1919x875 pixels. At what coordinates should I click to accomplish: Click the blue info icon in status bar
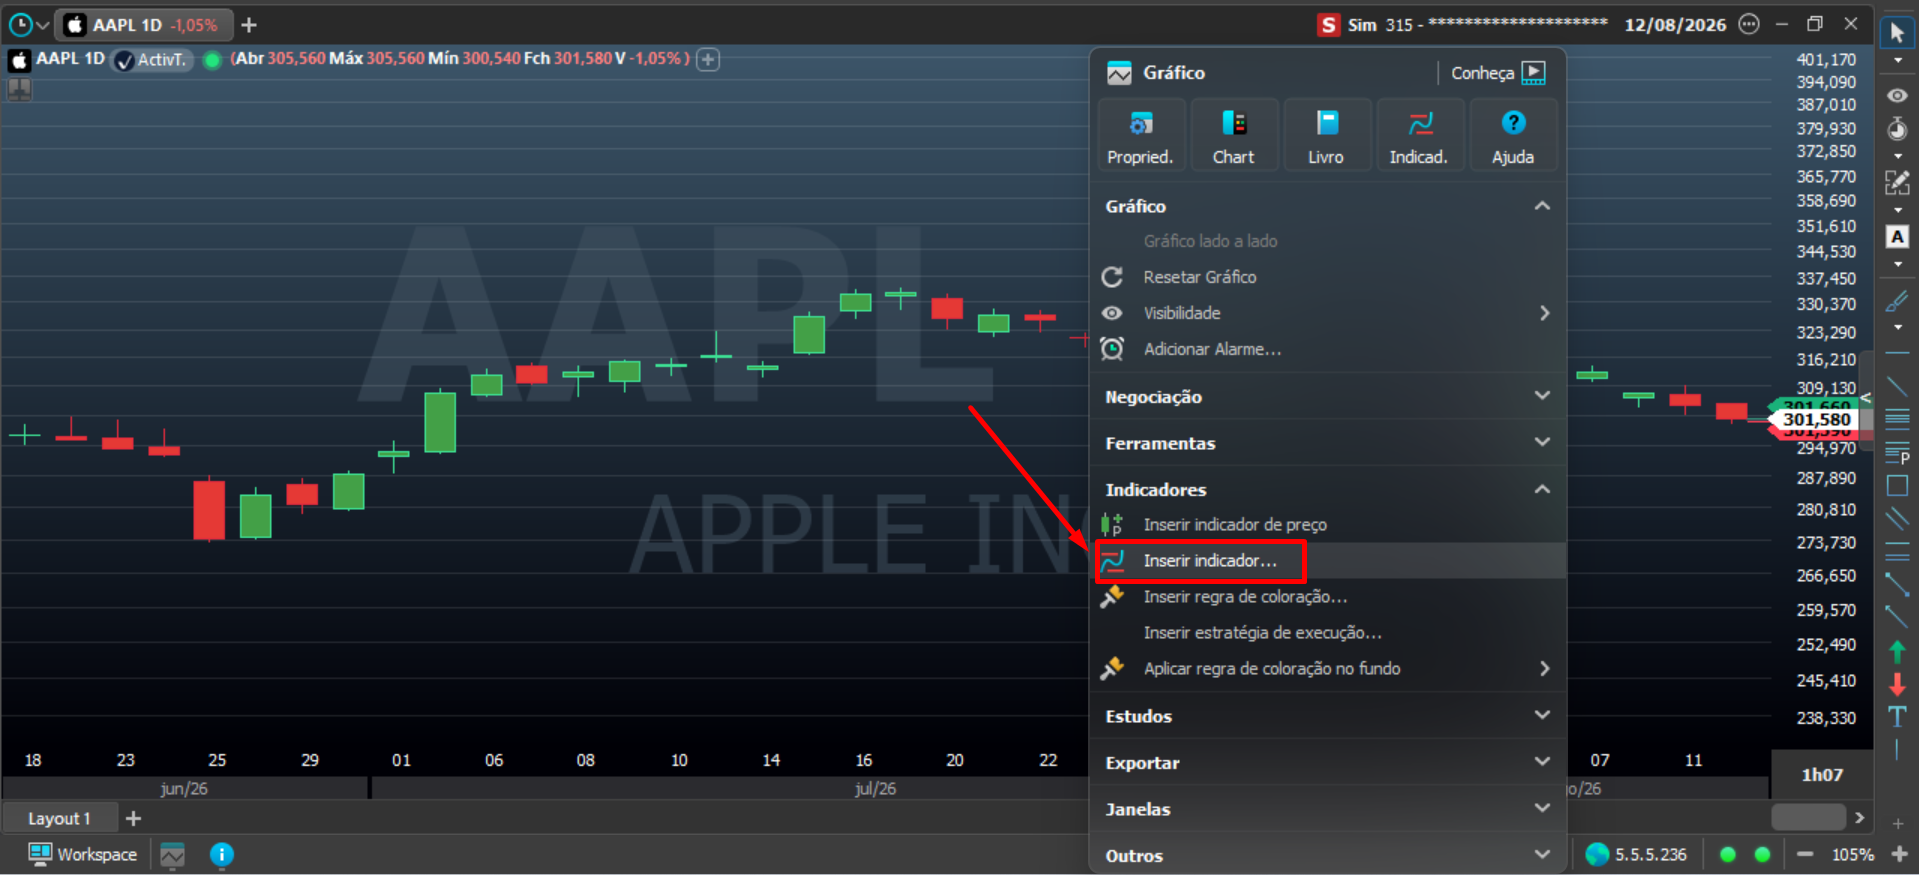click(x=222, y=855)
